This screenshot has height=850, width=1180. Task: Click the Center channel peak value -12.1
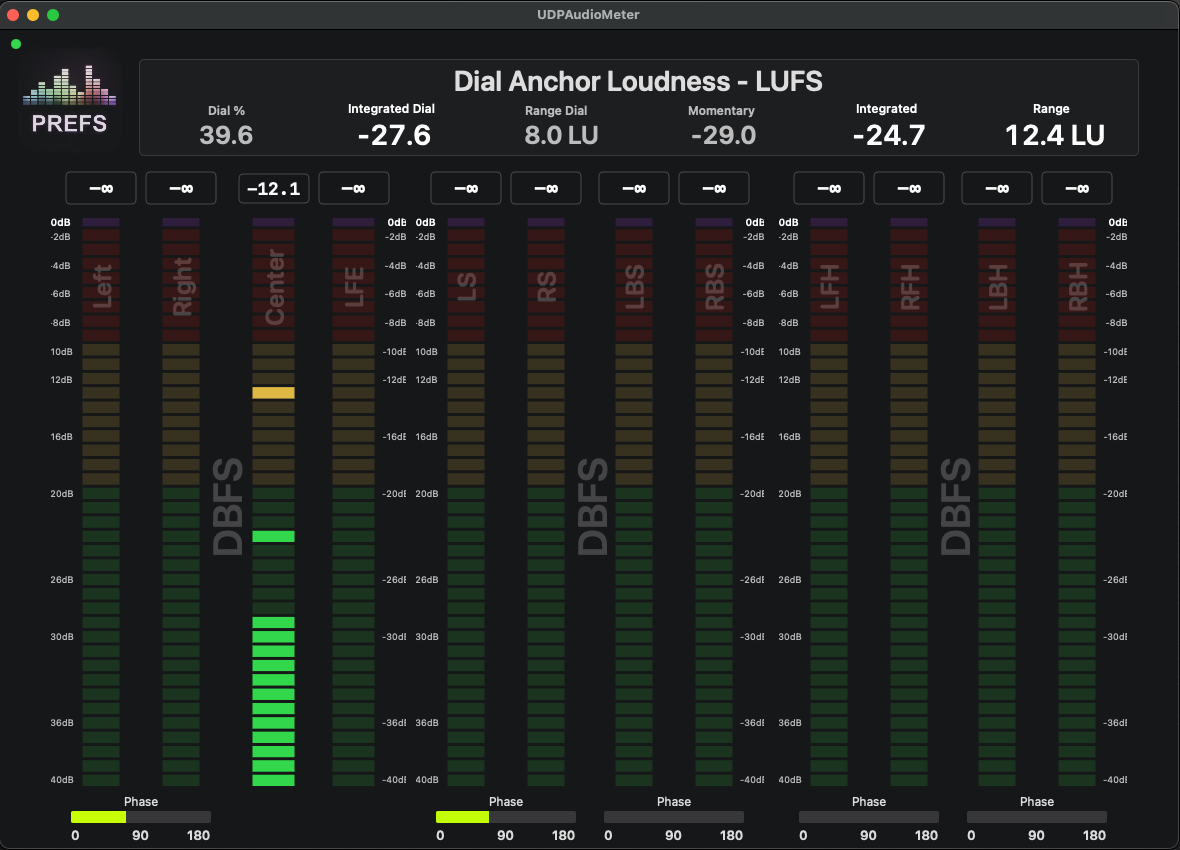tap(274, 188)
